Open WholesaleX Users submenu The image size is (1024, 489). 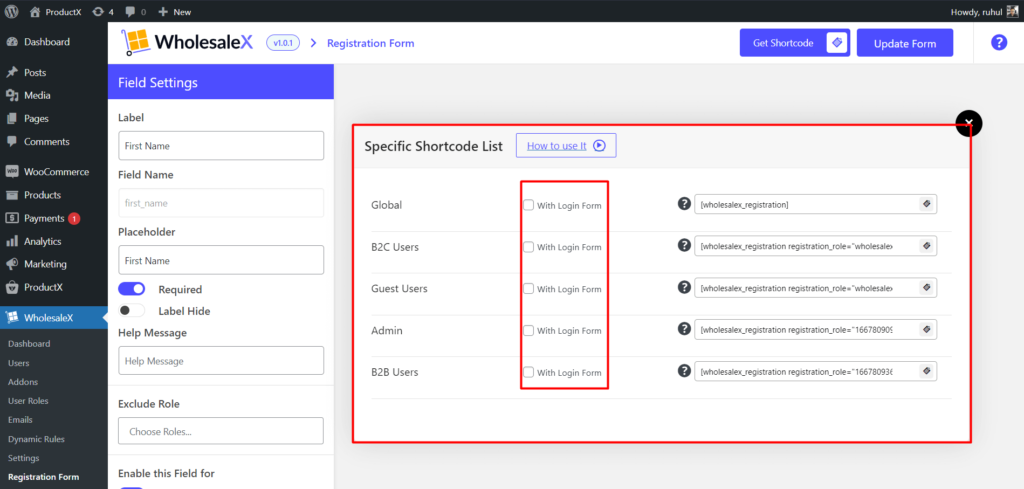(18, 363)
